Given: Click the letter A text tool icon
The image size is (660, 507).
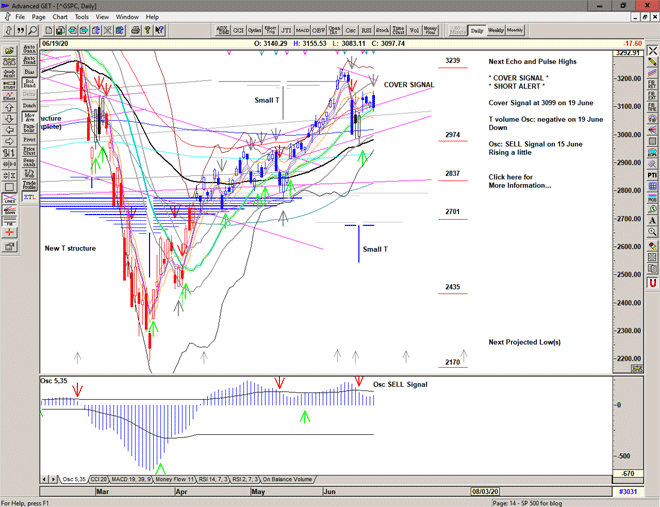Looking at the screenshot, I should coord(652,220).
